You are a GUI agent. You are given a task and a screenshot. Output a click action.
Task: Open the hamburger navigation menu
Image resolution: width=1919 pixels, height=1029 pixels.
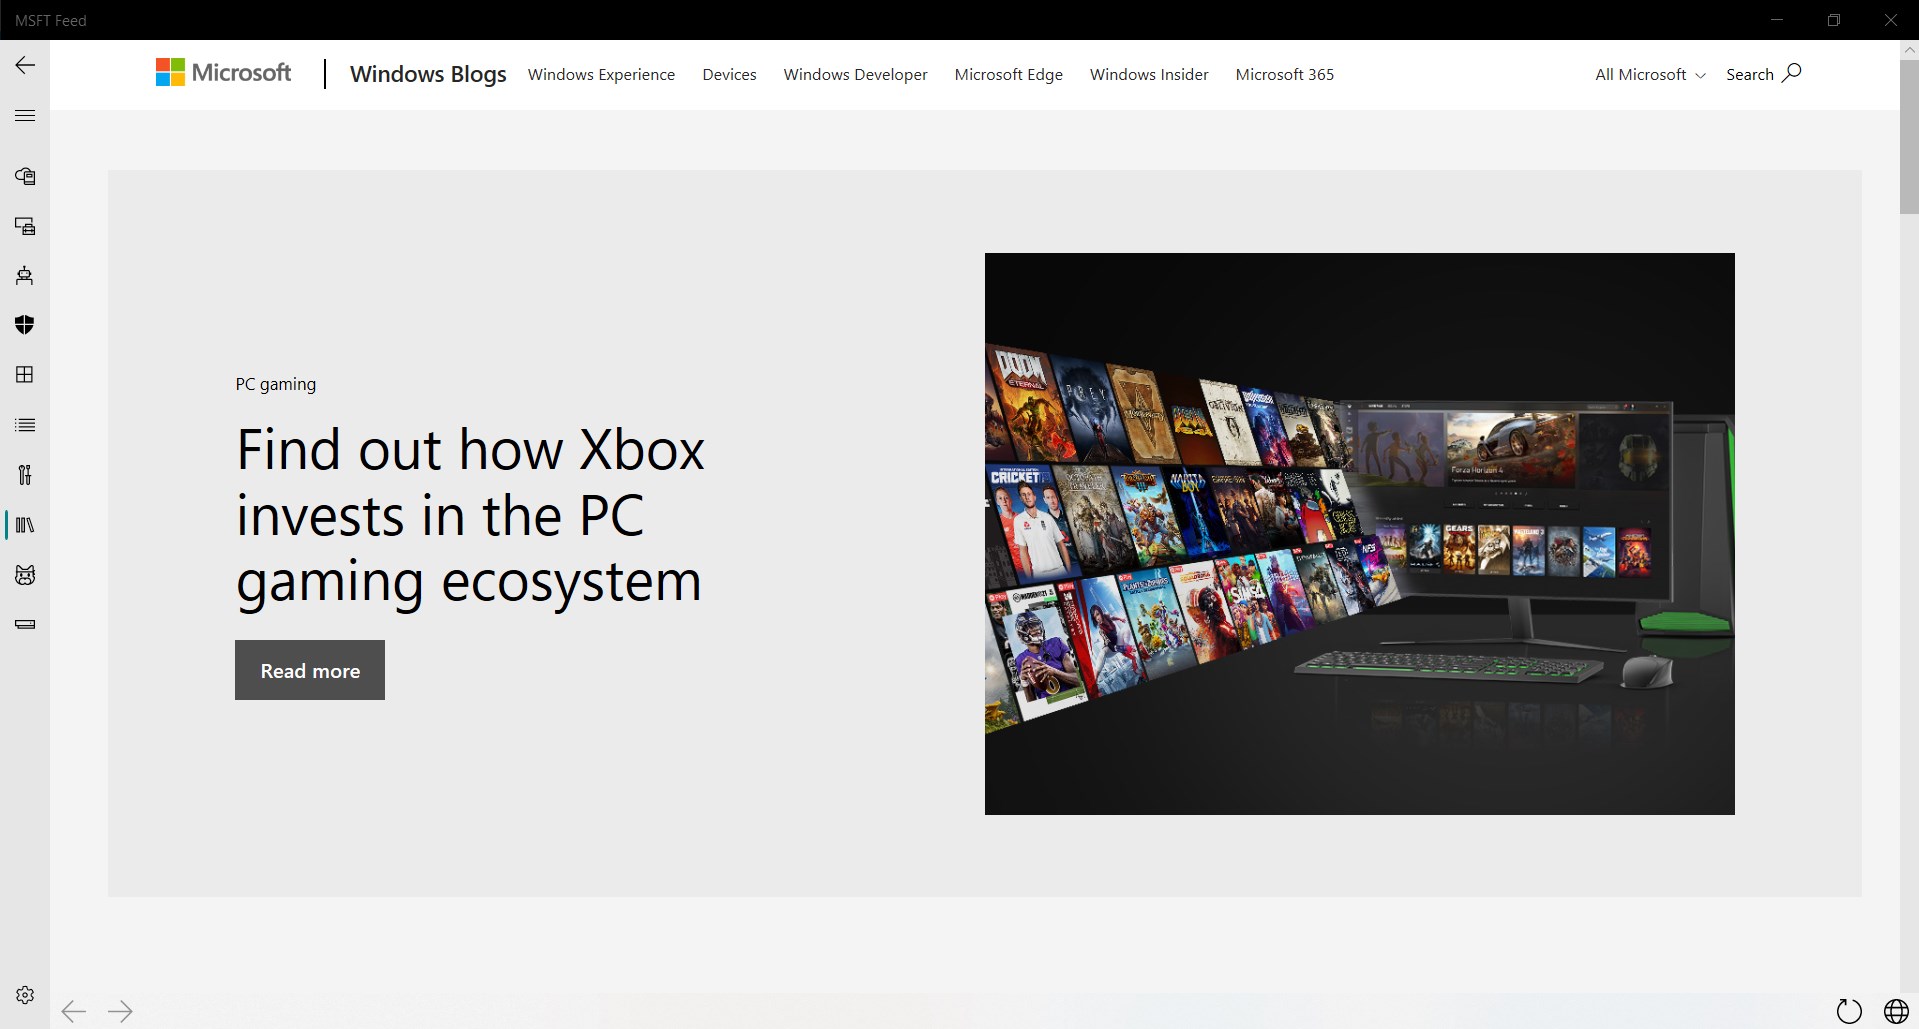coord(25,116)
